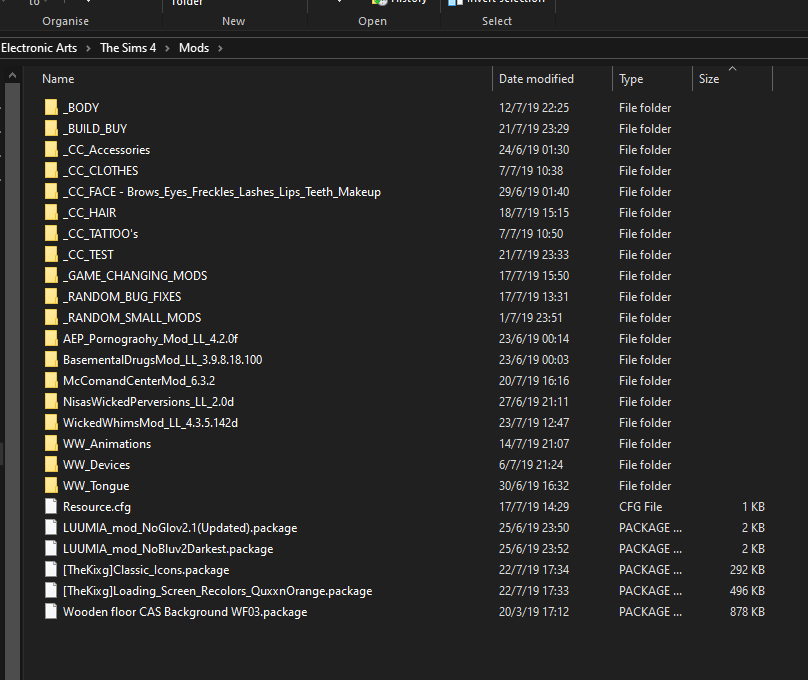This screenshot has height=680, width=808.
Task: Select the McComandCenterMod_6.3.2 folder name
Action: 139,381
